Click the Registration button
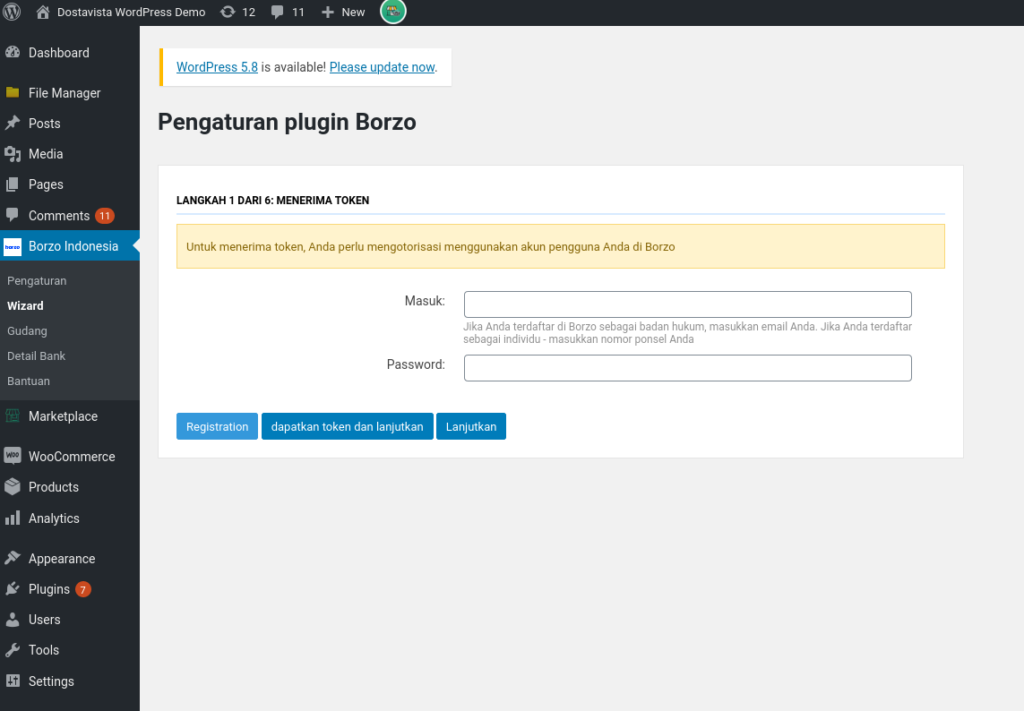This screenshot has width=1024, height=711. tap(217, 426)
